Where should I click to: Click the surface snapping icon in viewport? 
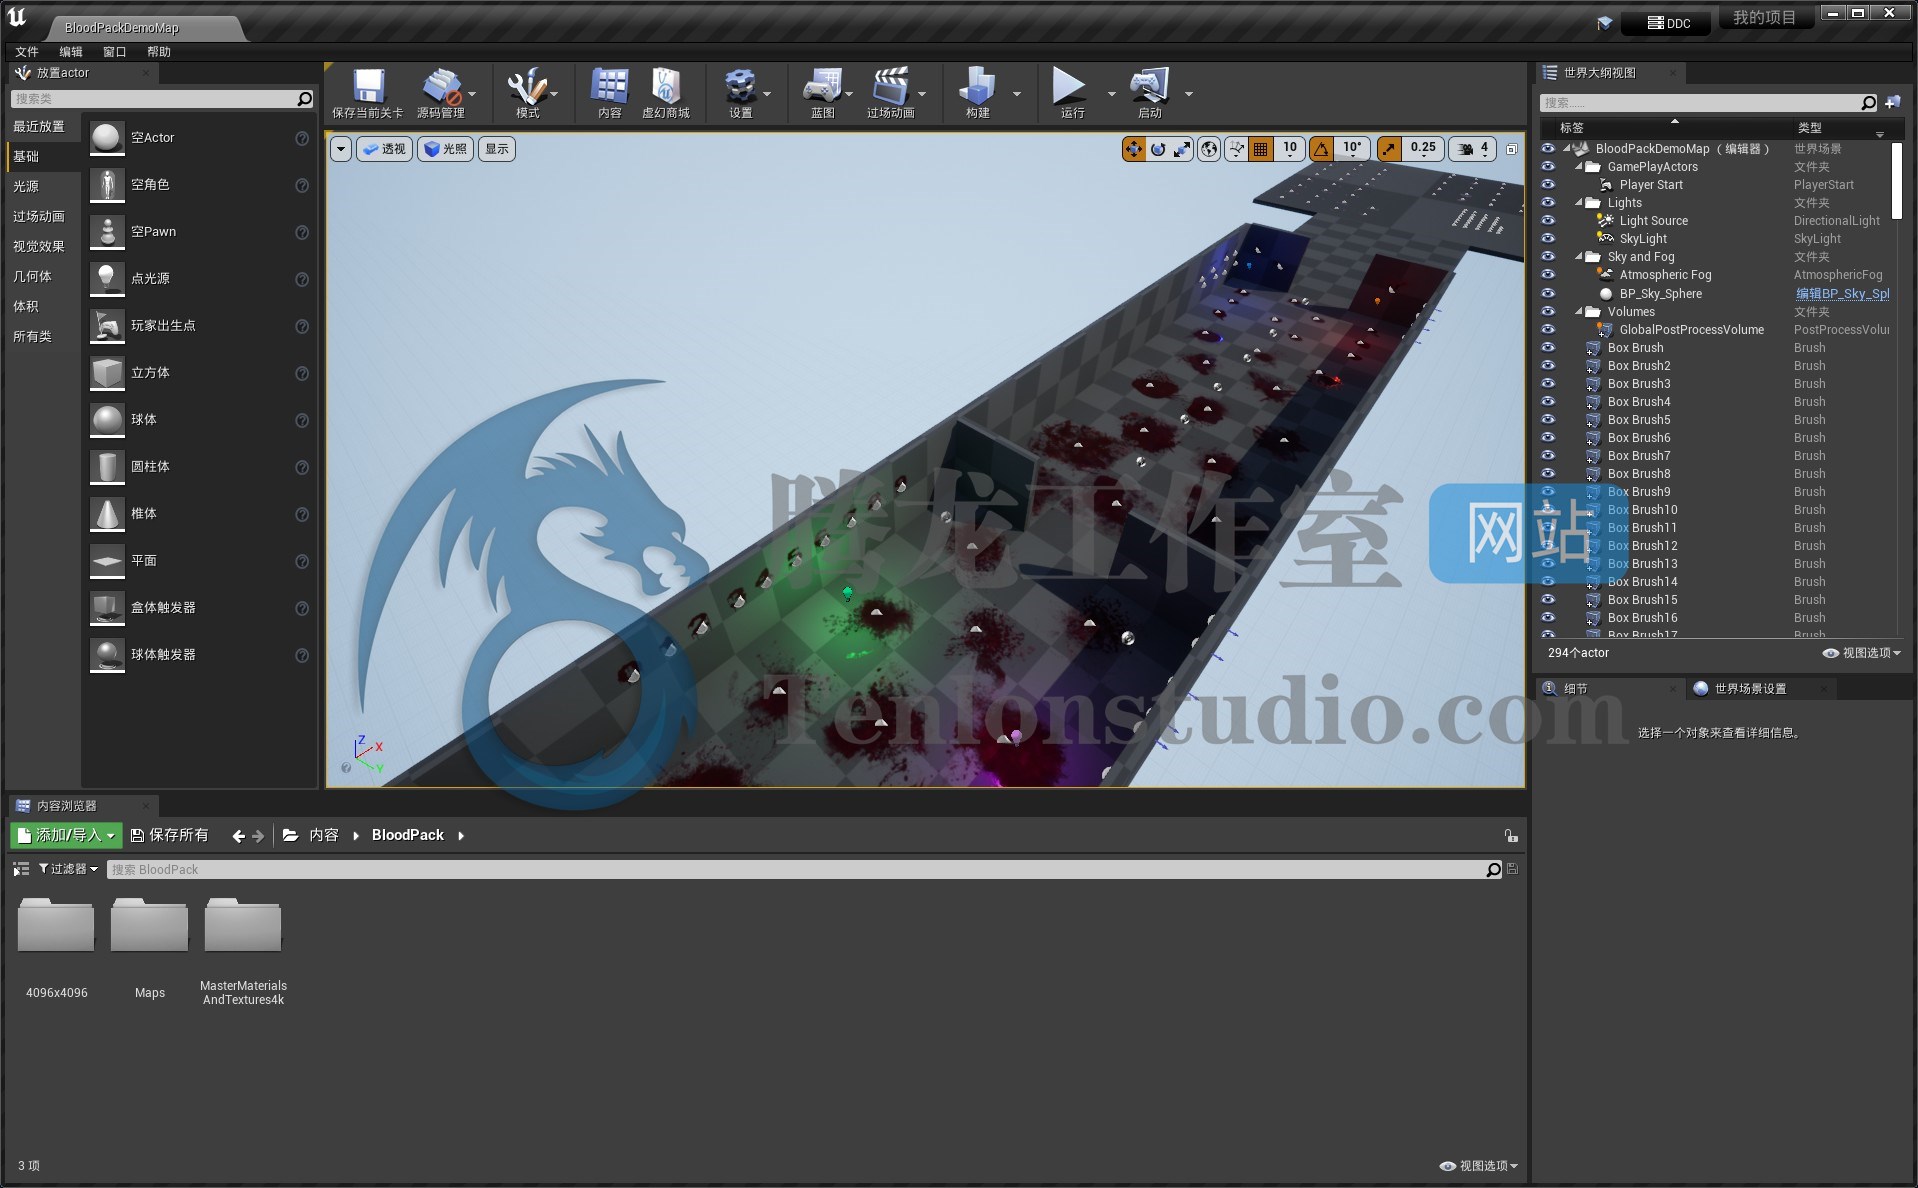tap(1237, 149)
